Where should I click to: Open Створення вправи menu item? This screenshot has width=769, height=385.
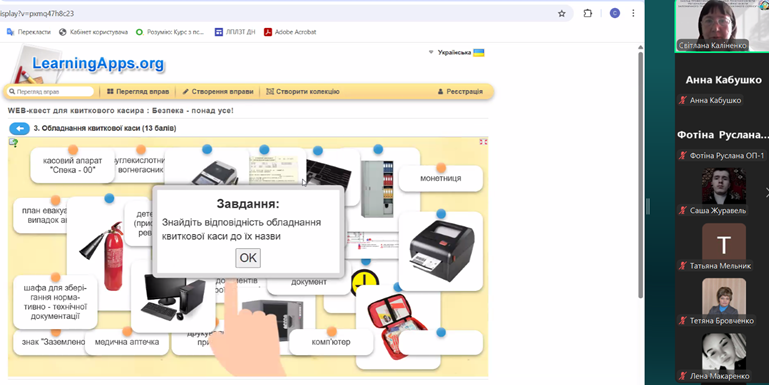pos(218,92)
